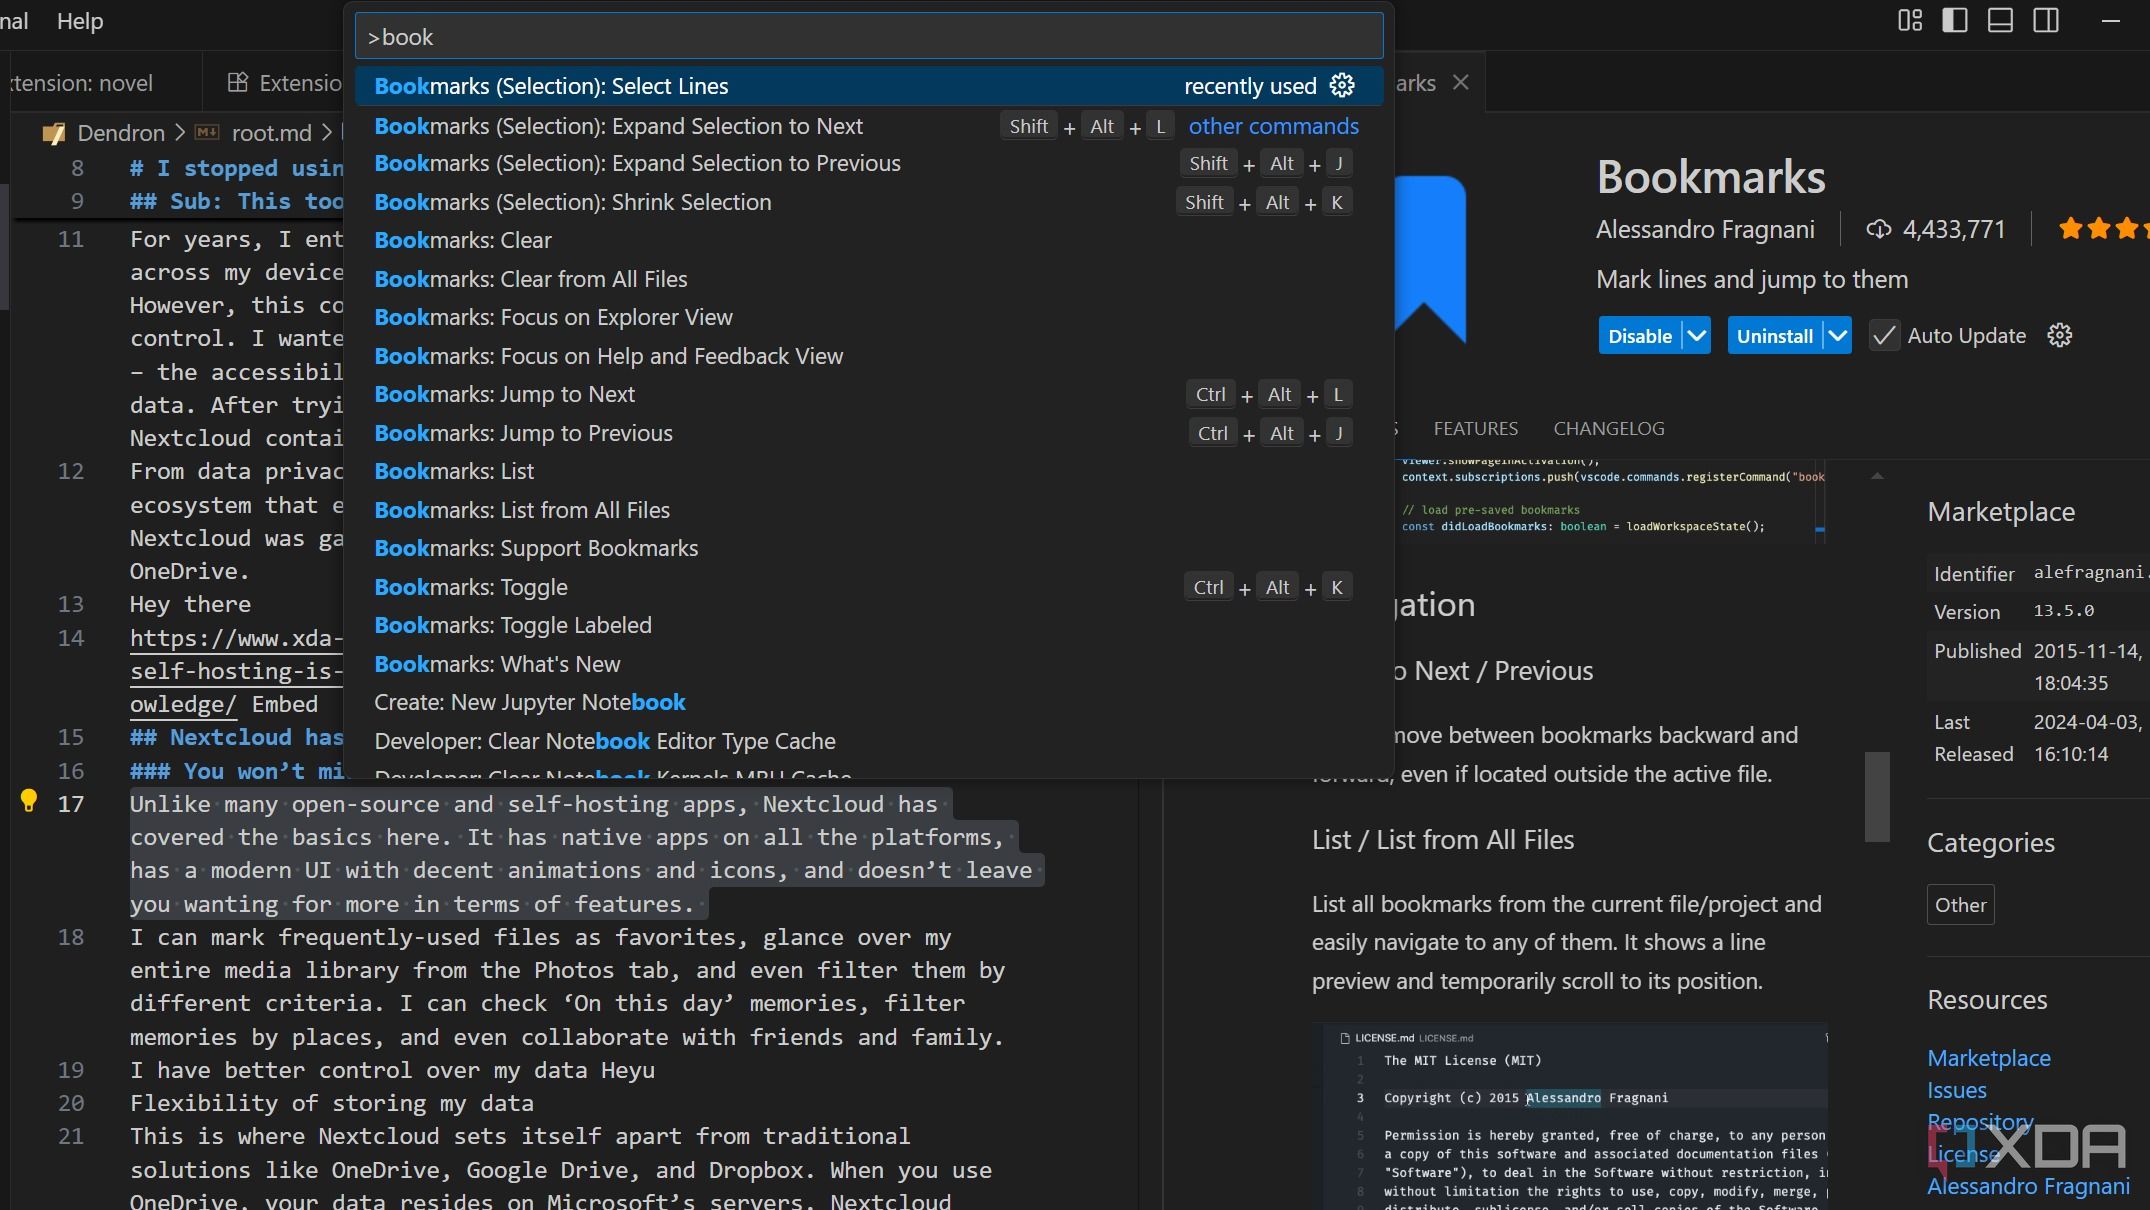Switch to the CHANGELOG tab
Viewport: 2150px width, 1210px height.
click(1608, 429)
